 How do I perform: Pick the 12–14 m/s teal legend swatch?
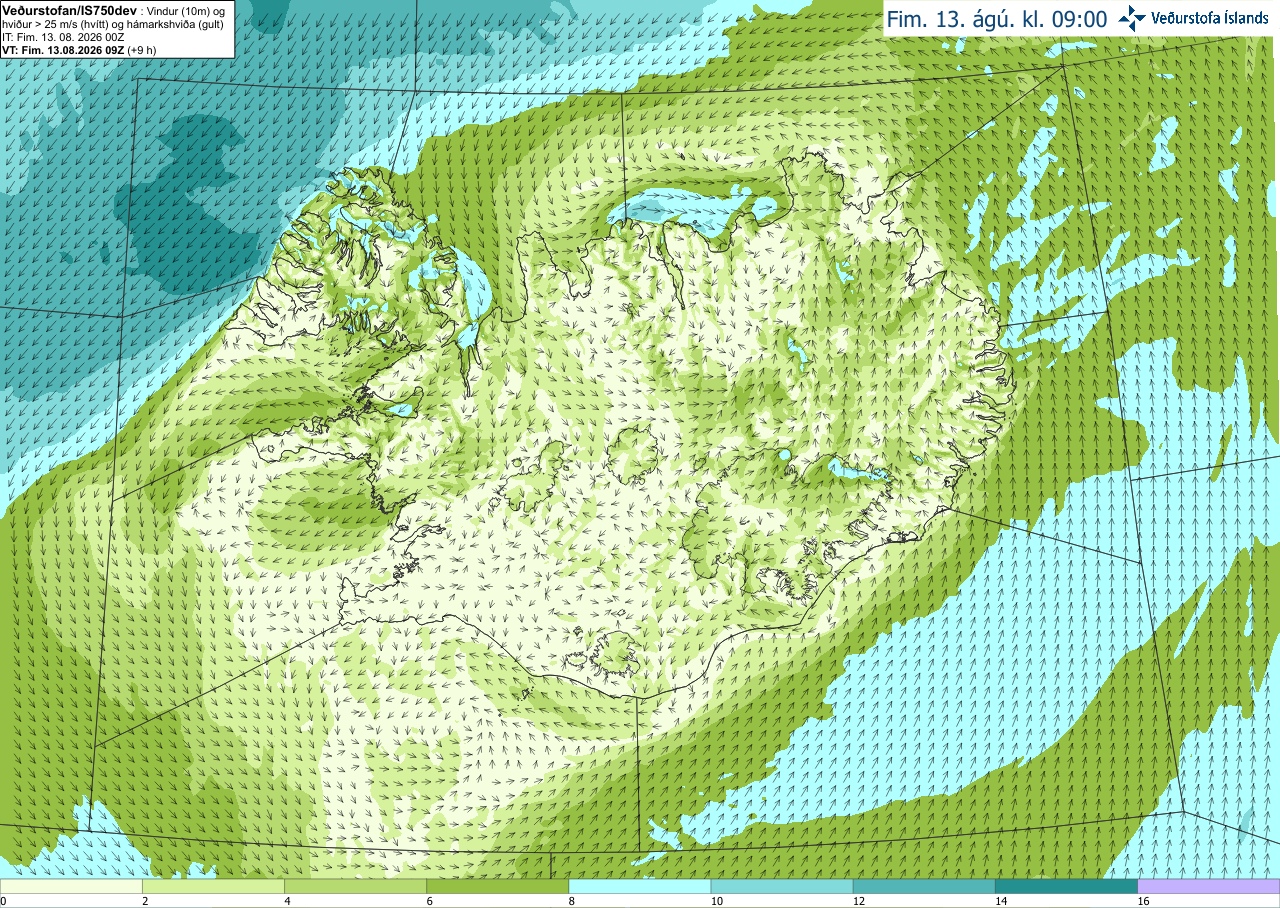(x=924, y=886)
